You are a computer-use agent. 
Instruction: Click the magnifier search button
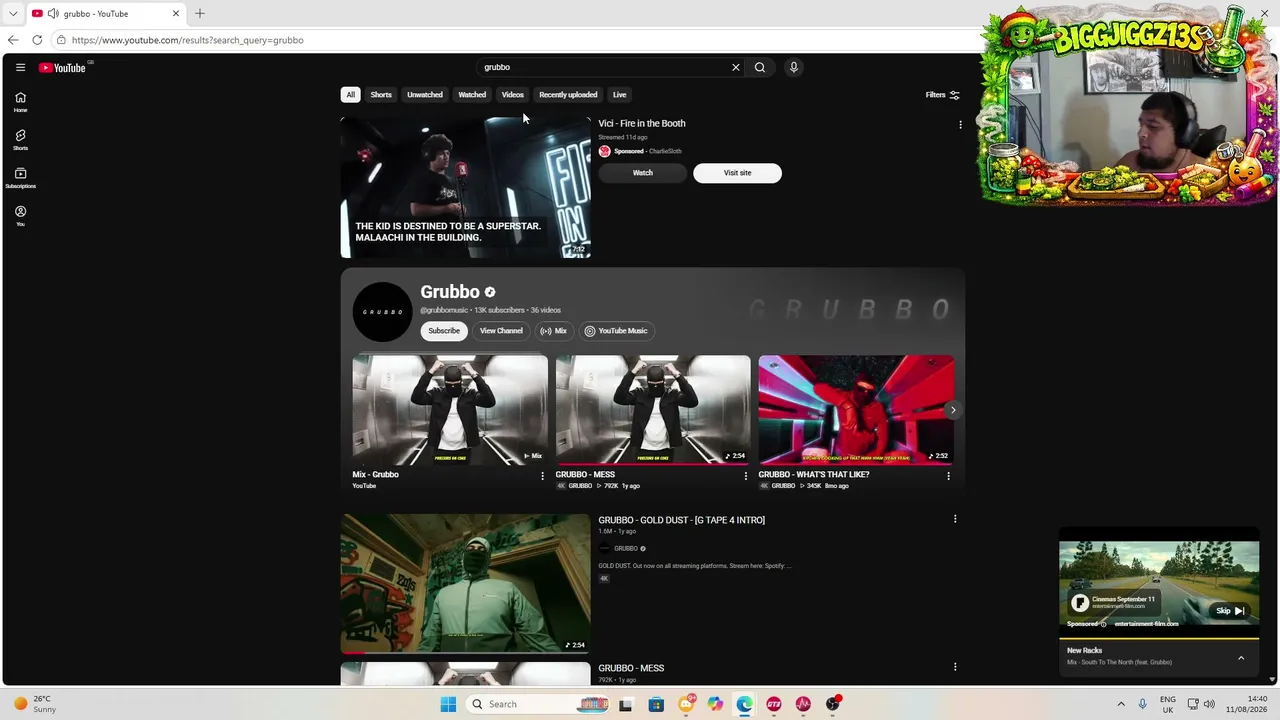click(760, 68)
